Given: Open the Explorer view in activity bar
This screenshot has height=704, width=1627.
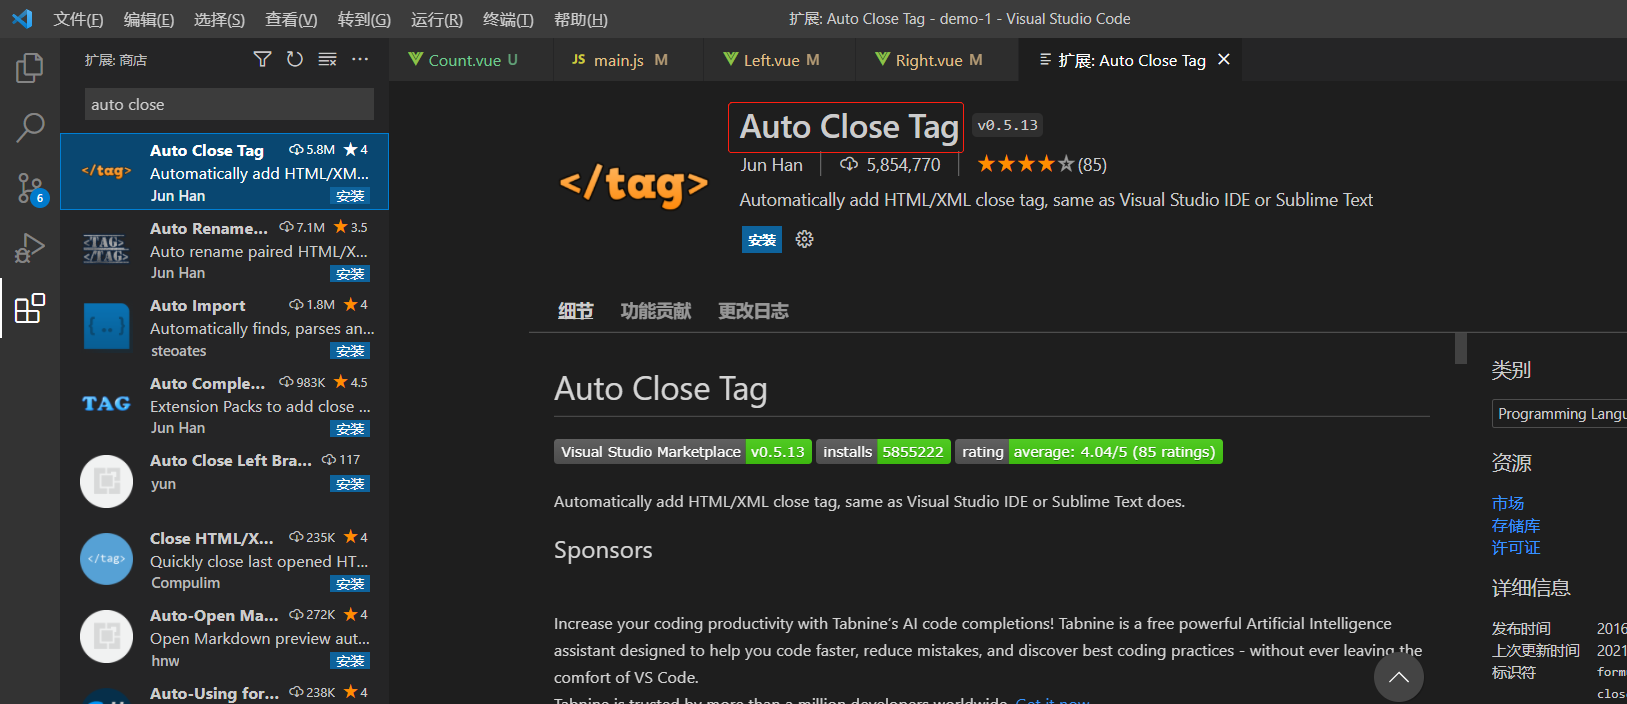Looking at the screenshot, I should (30, 68).
